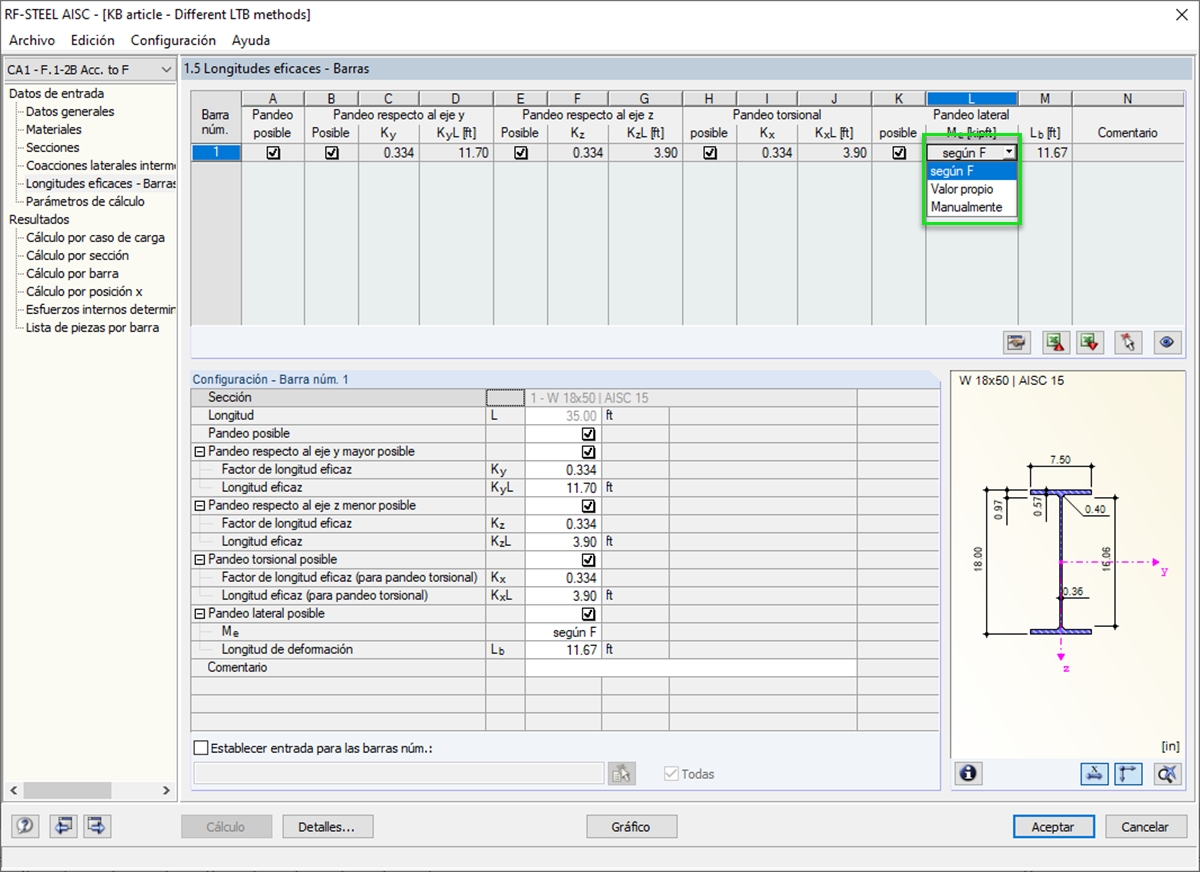1200x872 pixels.
Task: Click the pick members icon beside number field
Action: coord(622,773)
